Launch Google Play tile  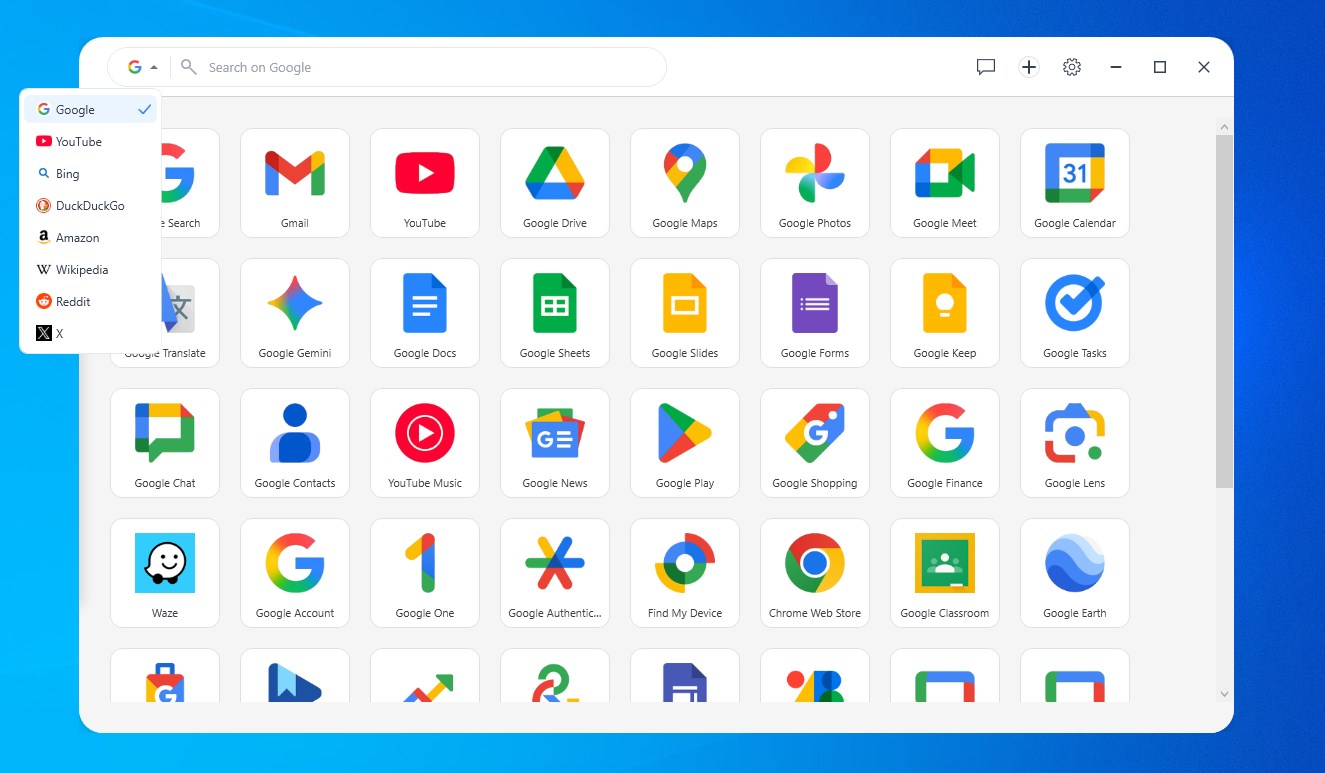[x=685, y=443]
